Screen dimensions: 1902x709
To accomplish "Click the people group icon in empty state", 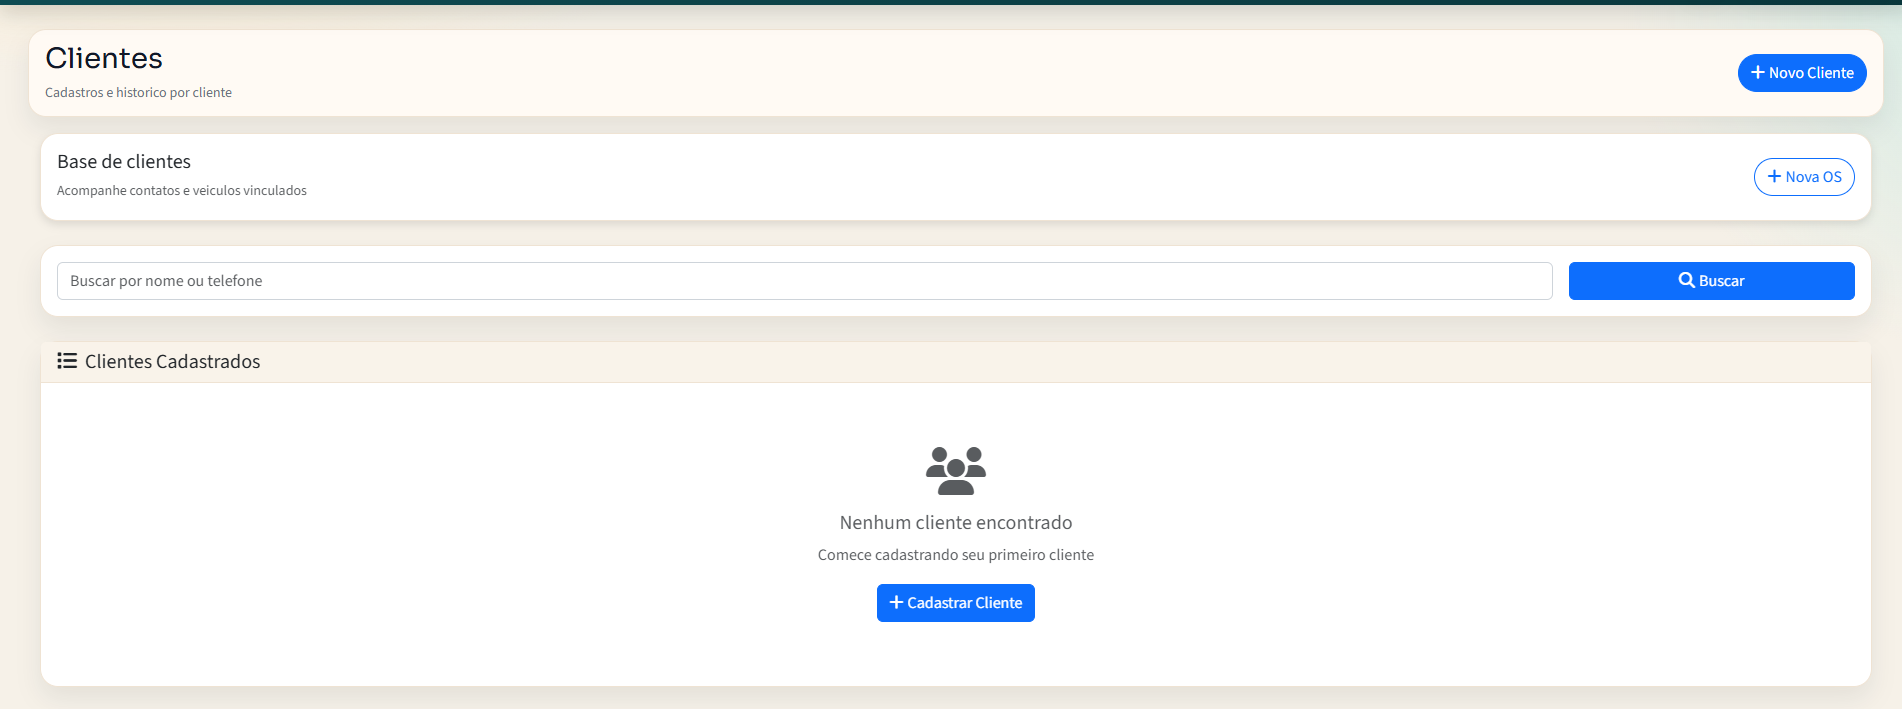I will pyautogui.click(x=956, y=471).
